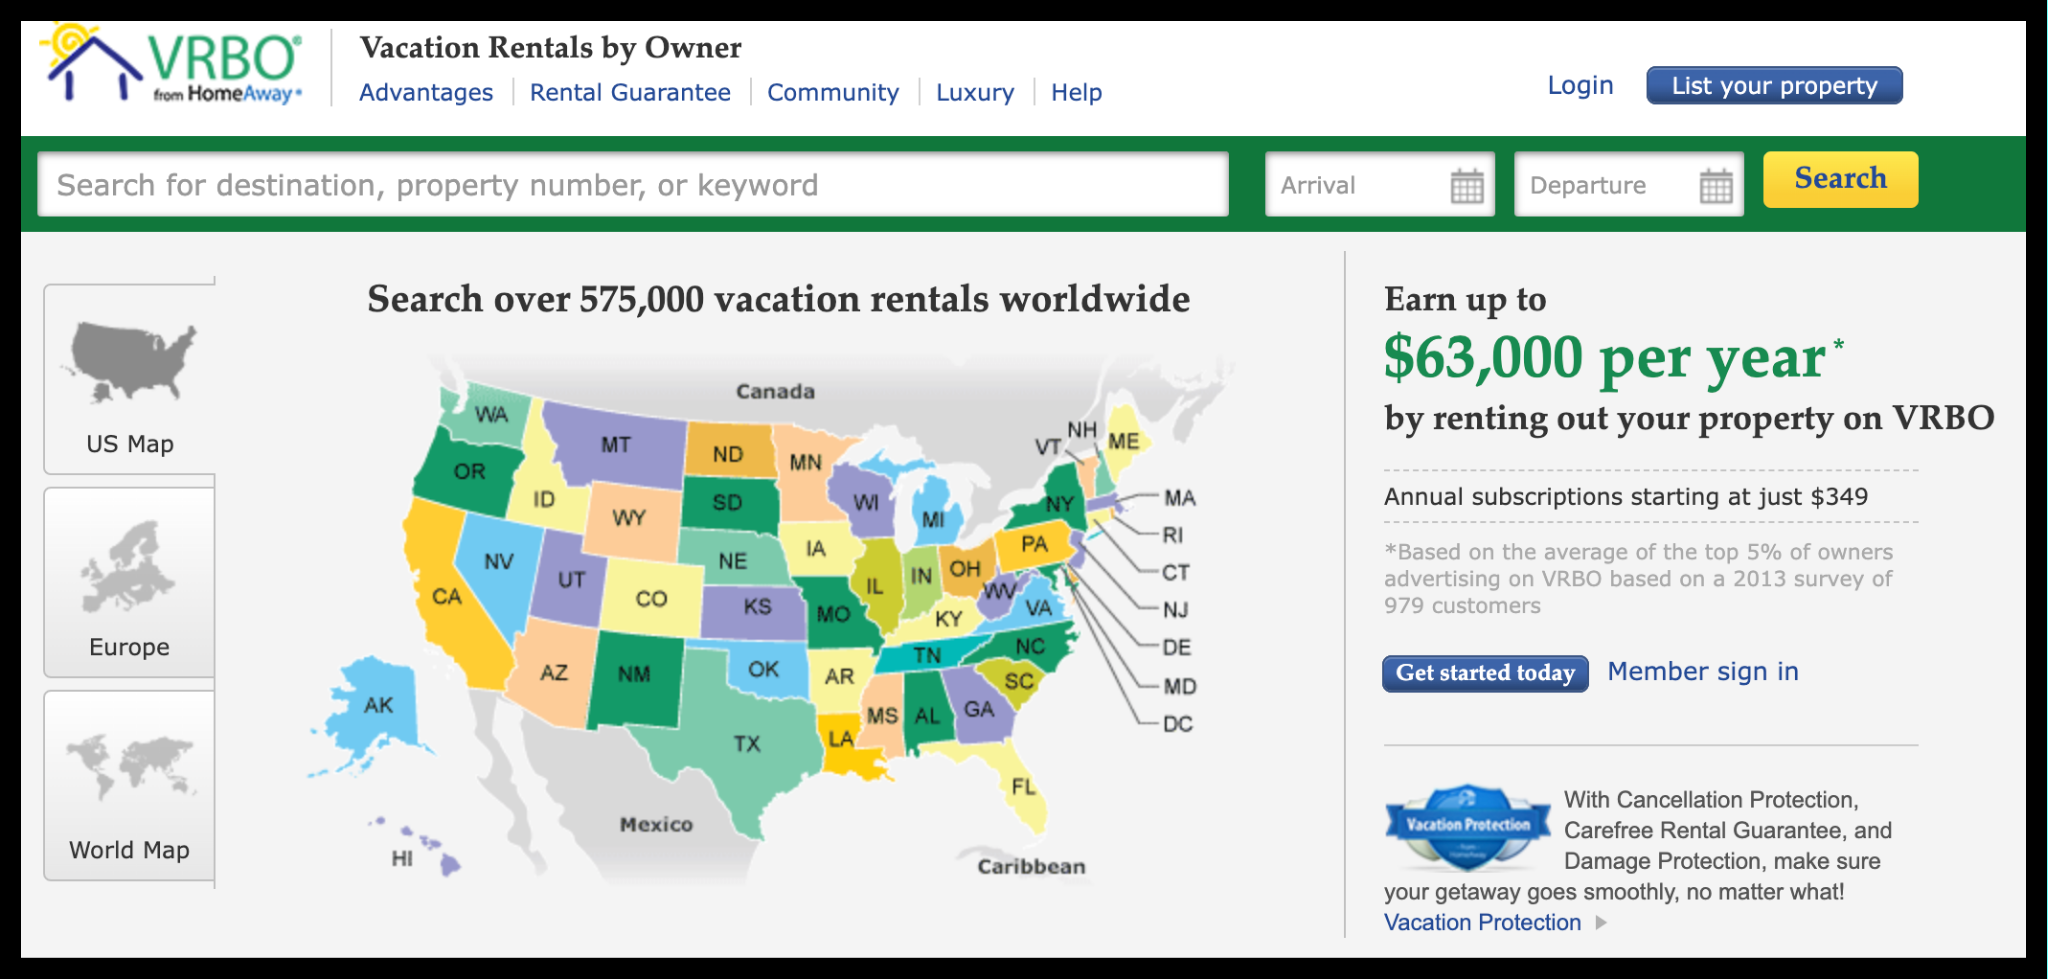This screenshot has width=2048, height=979.
Task: Go to the Community page
Action: [x=833, y=93]
